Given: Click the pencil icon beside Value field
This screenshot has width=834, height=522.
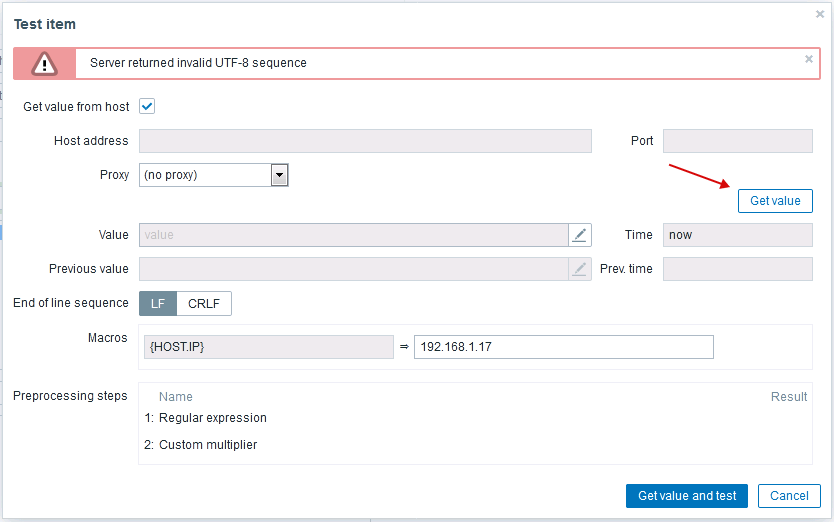Looking at the screenshot, I should (x=580, y=235).
